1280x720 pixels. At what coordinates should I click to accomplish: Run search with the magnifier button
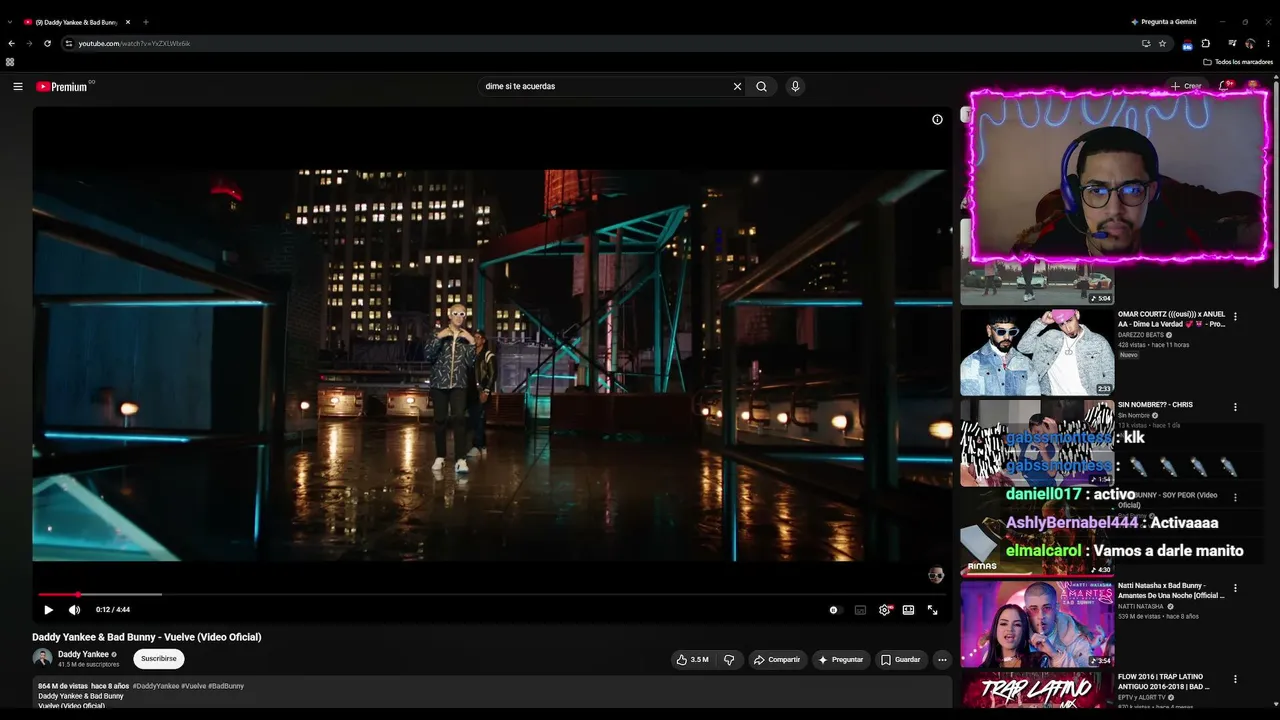[x=761, y=87]
